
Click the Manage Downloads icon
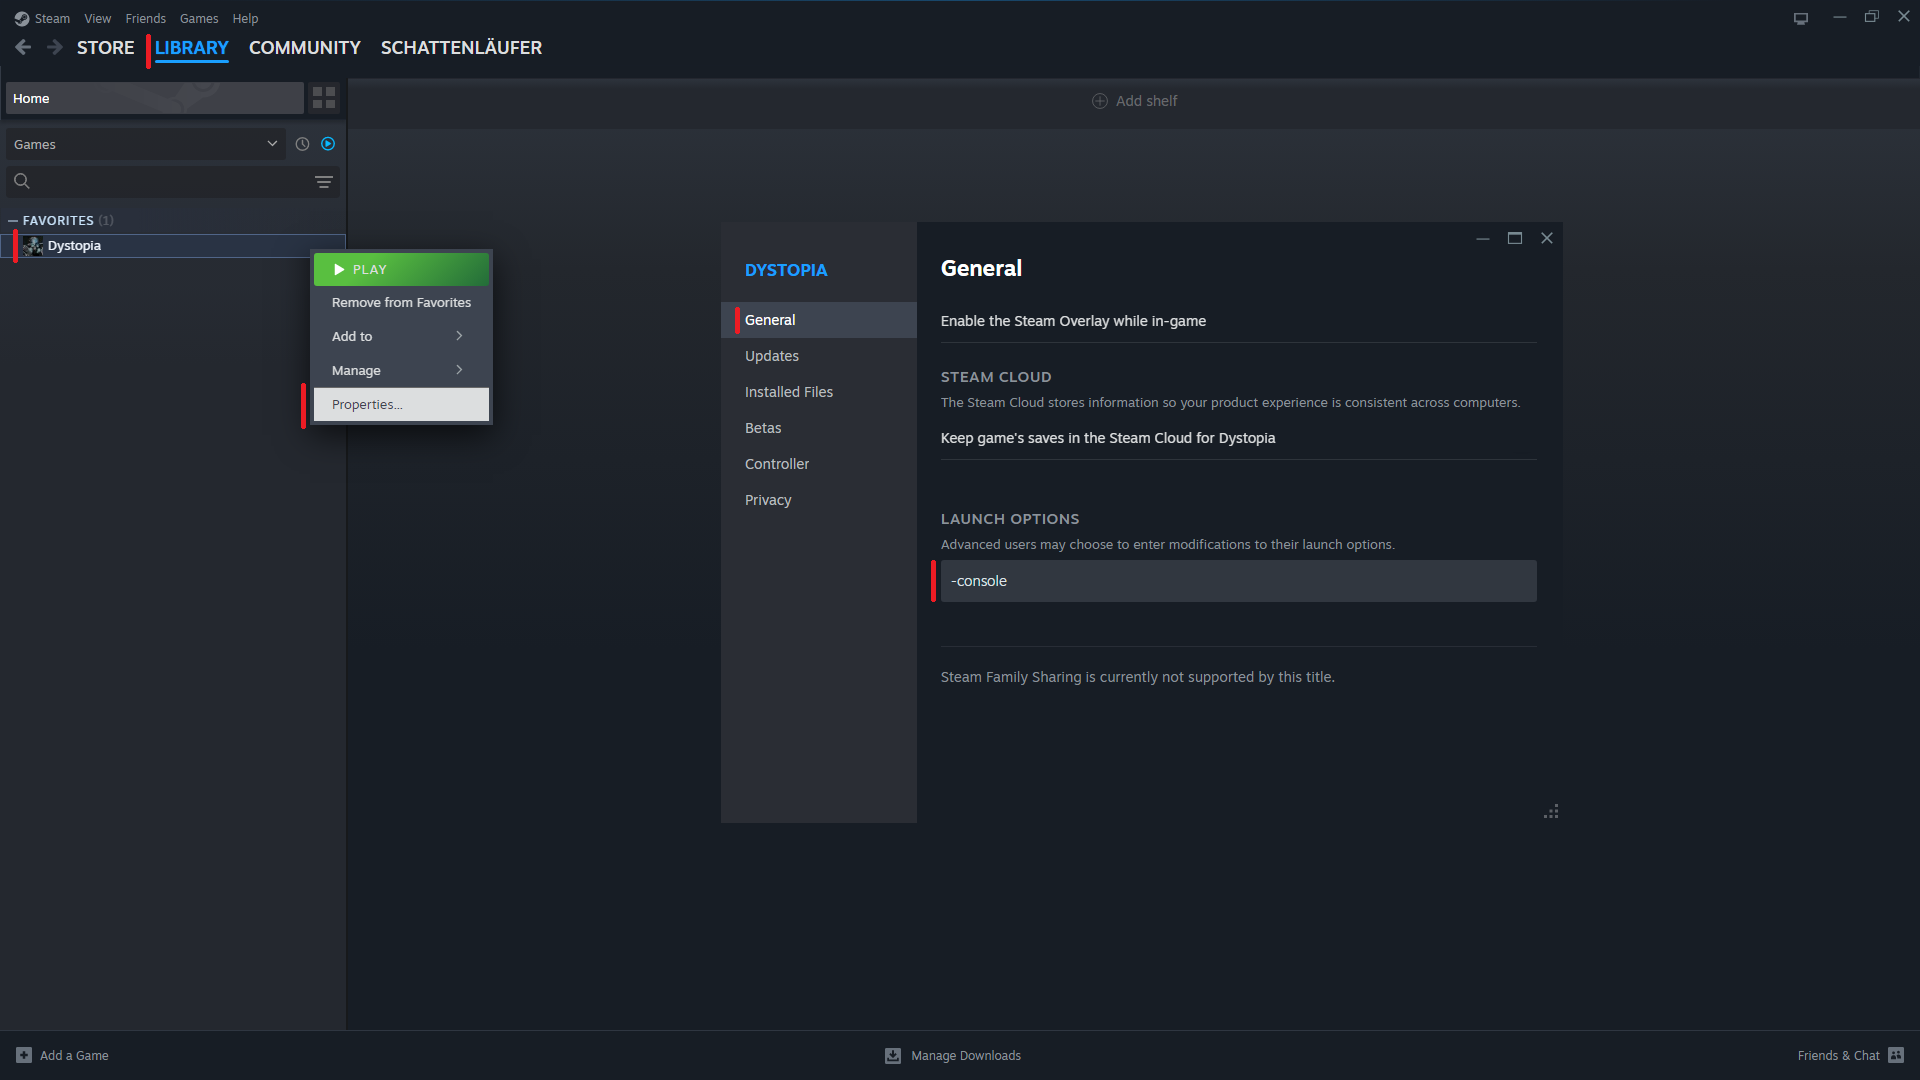893,1055
